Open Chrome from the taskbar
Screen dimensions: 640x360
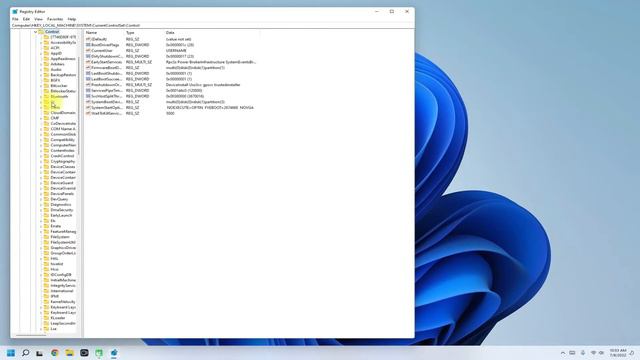(55, 353)
